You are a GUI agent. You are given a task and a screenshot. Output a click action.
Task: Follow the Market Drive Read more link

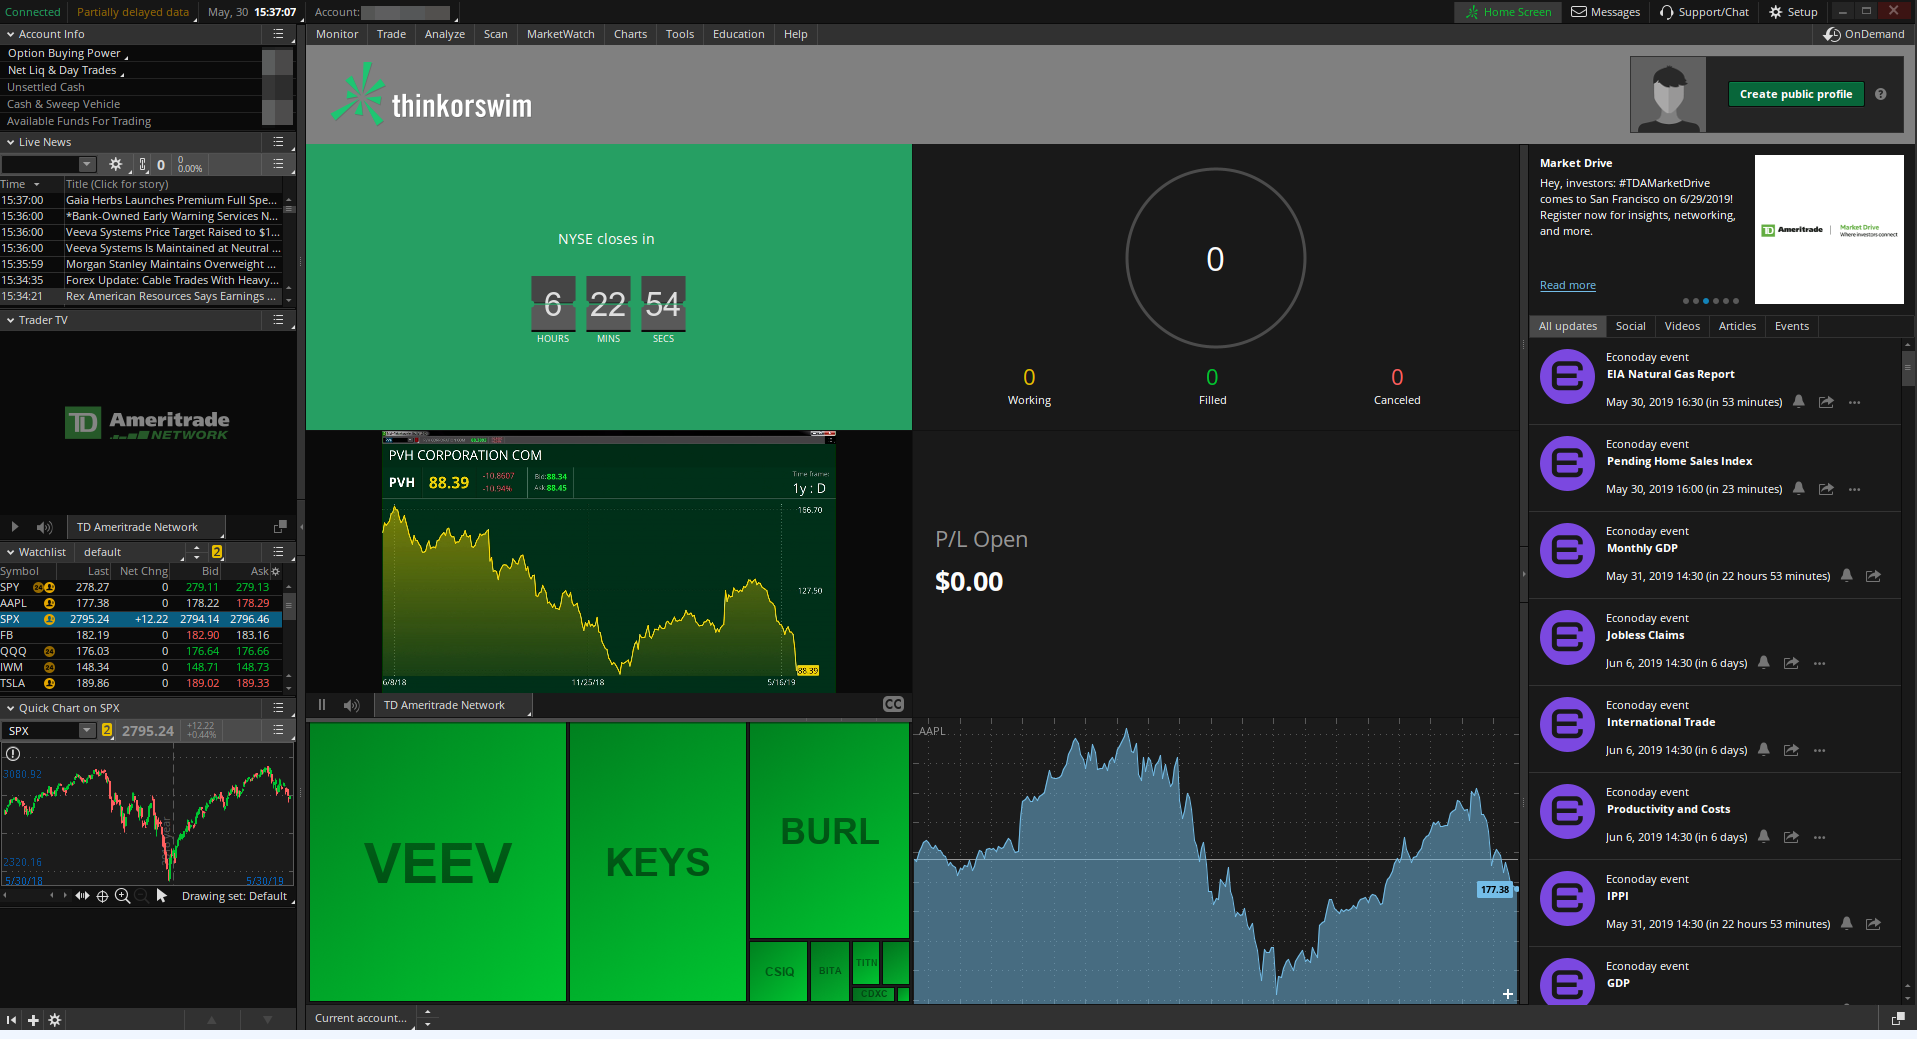pyautogui.click(x=1567, y=286)
